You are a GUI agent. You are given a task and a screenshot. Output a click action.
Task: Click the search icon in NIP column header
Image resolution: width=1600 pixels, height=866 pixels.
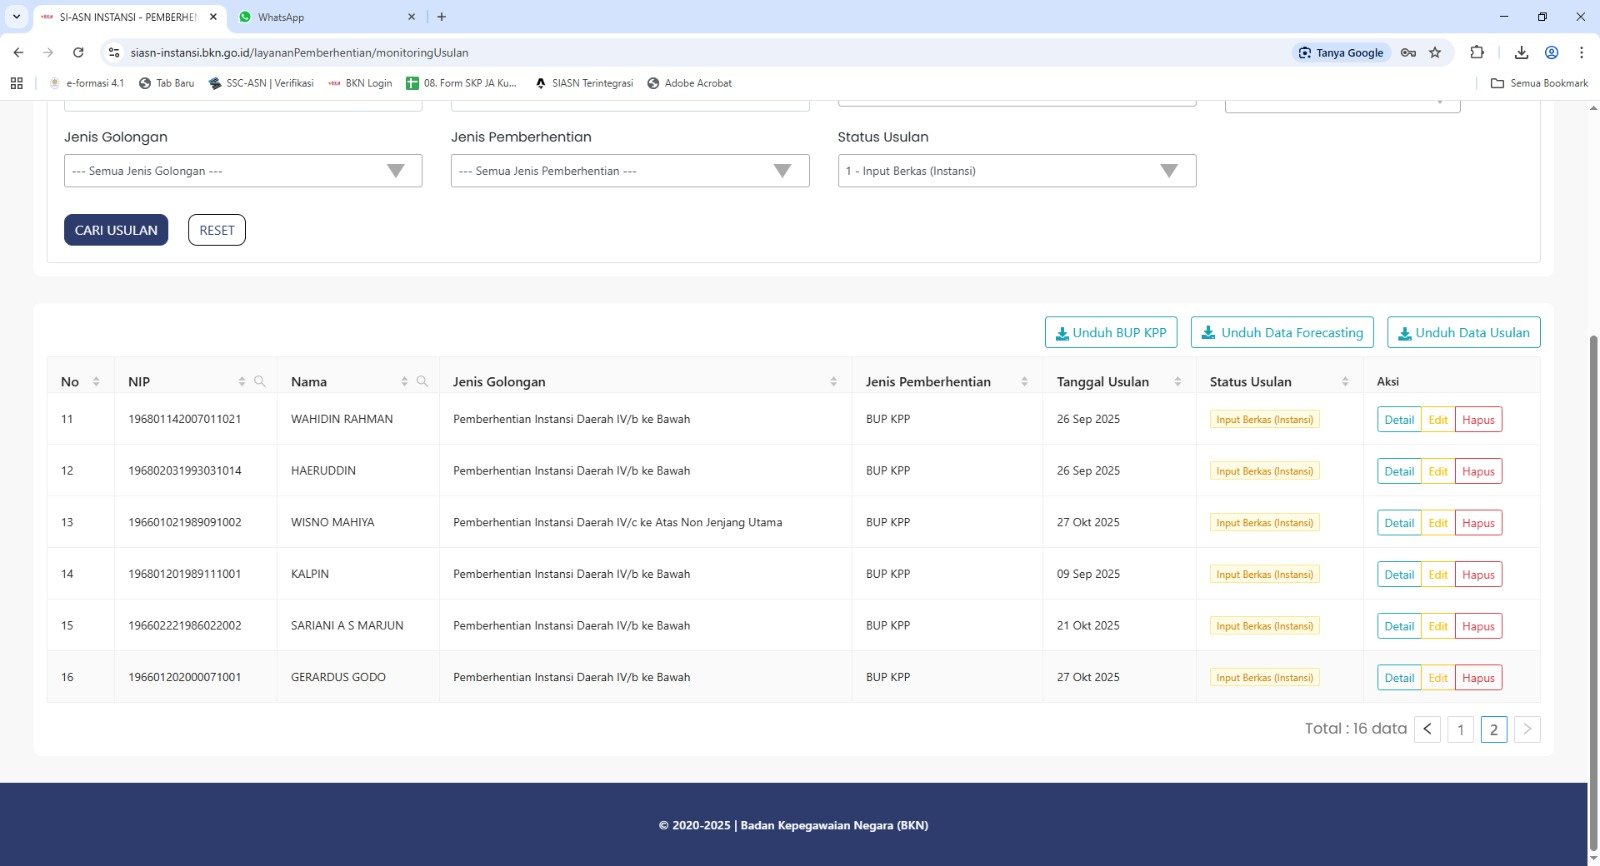[x=260, y=382]
